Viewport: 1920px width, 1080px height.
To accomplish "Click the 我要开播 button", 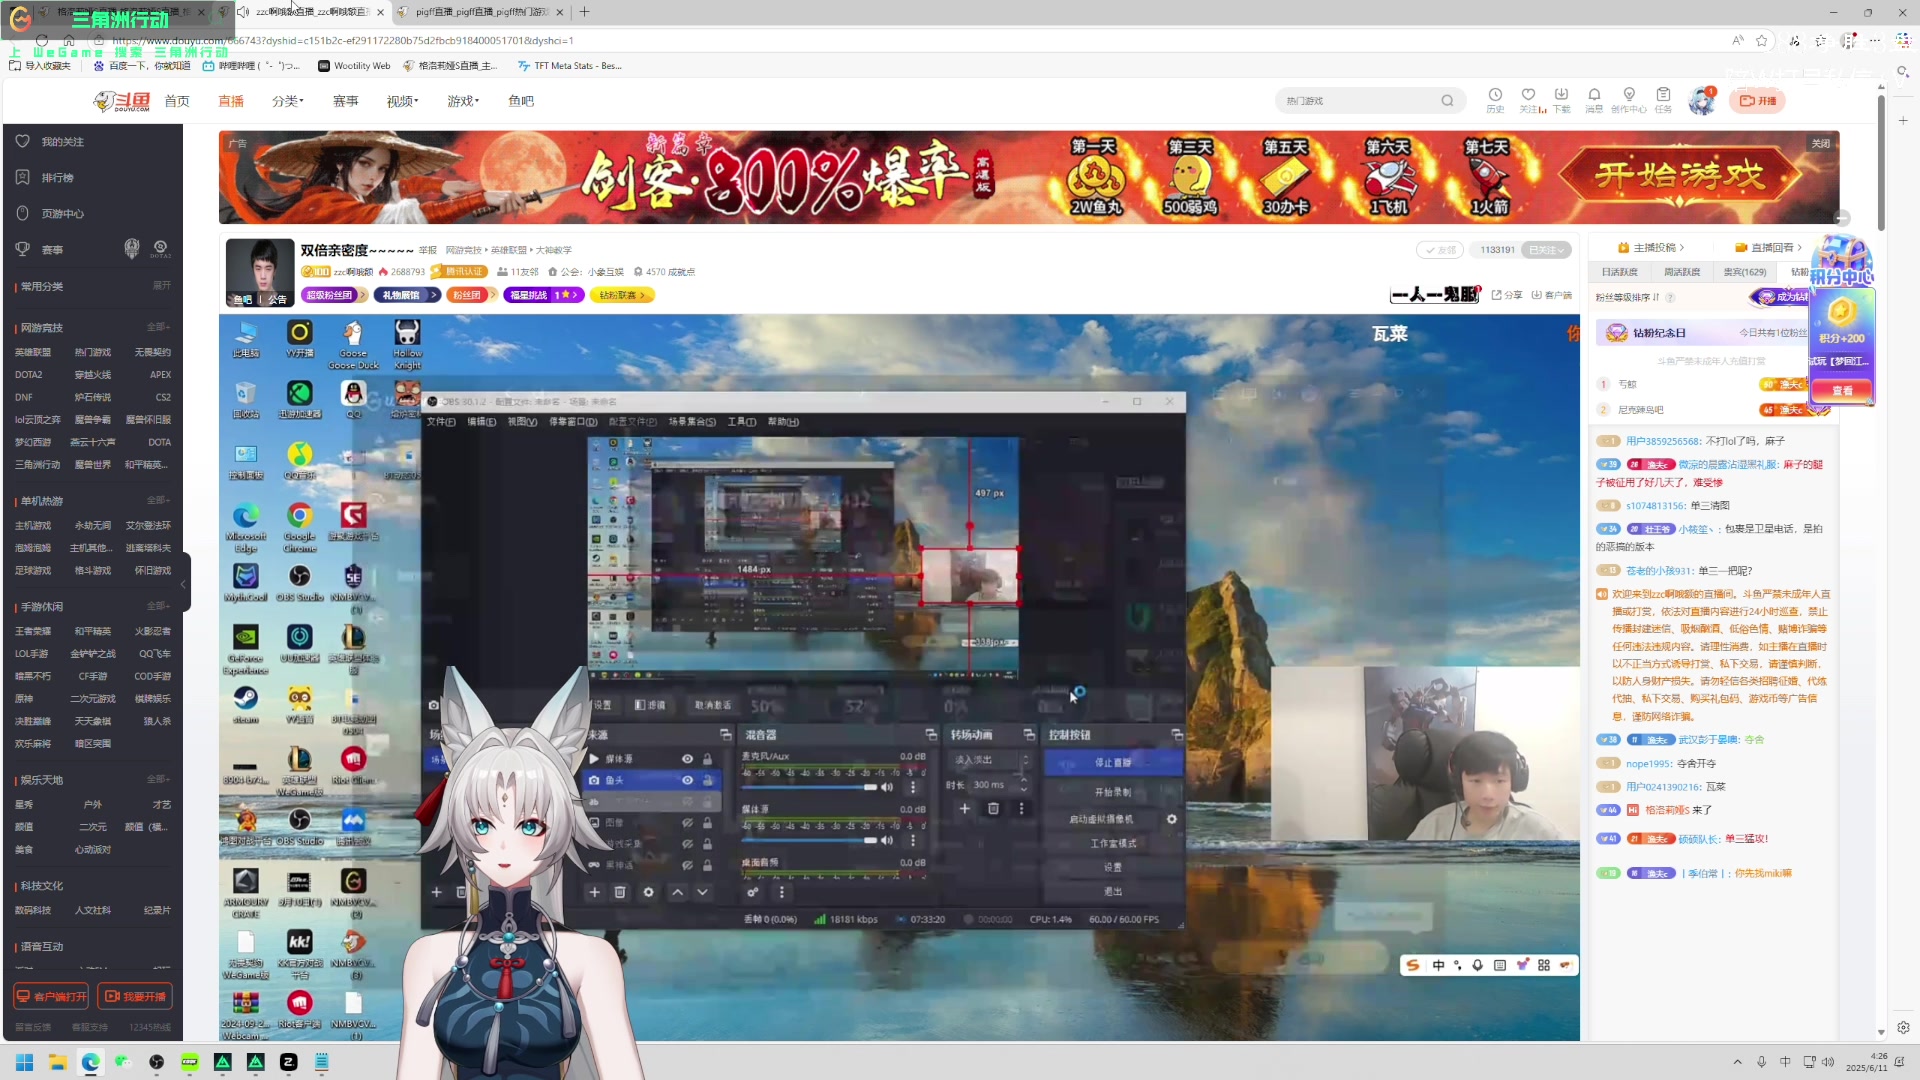I will coord(135,996).
